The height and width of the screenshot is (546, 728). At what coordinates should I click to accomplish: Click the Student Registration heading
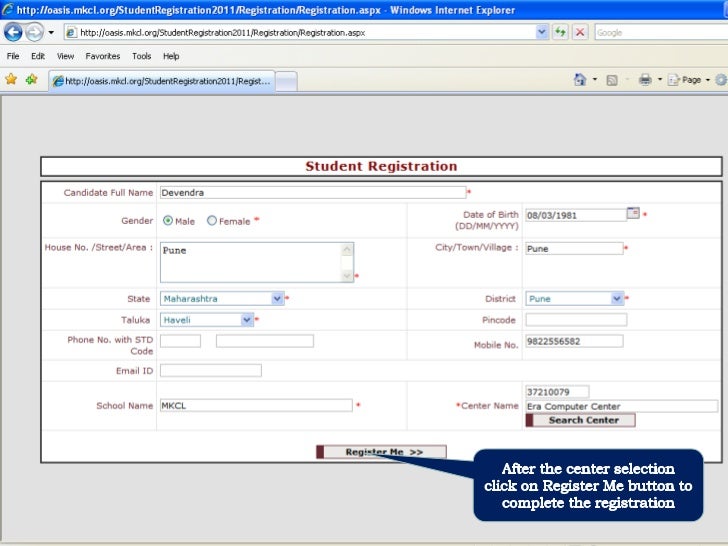[x=381, y=166]
